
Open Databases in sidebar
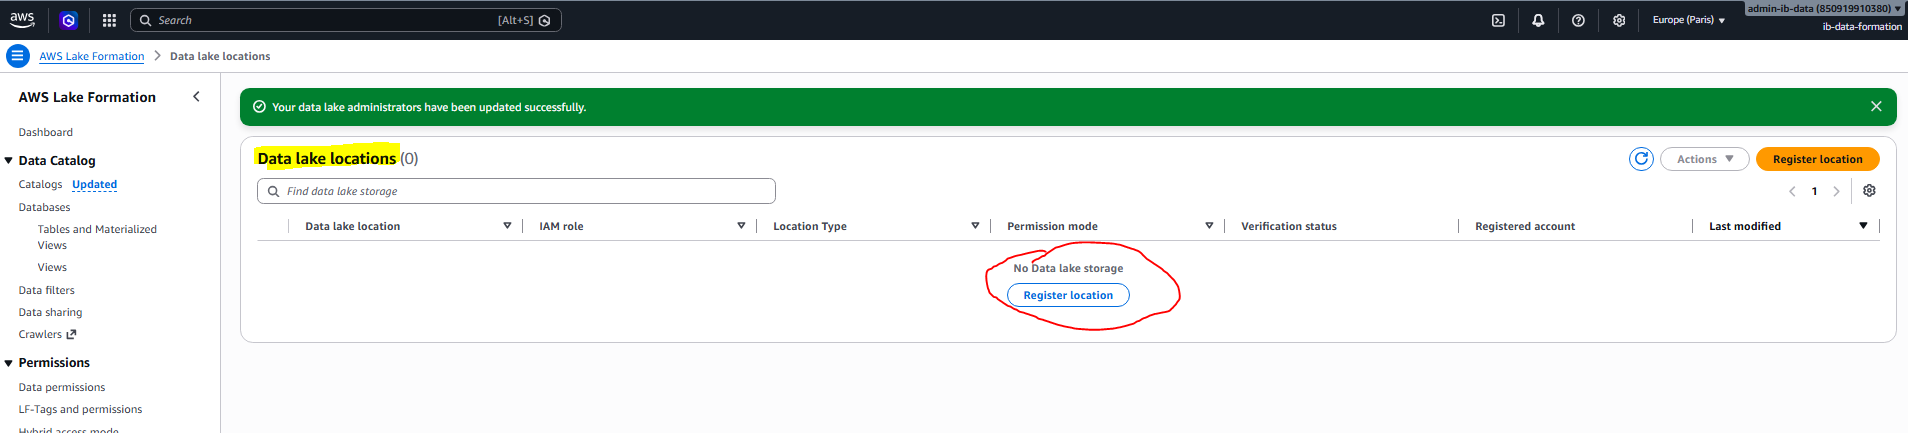pos(44,207)
